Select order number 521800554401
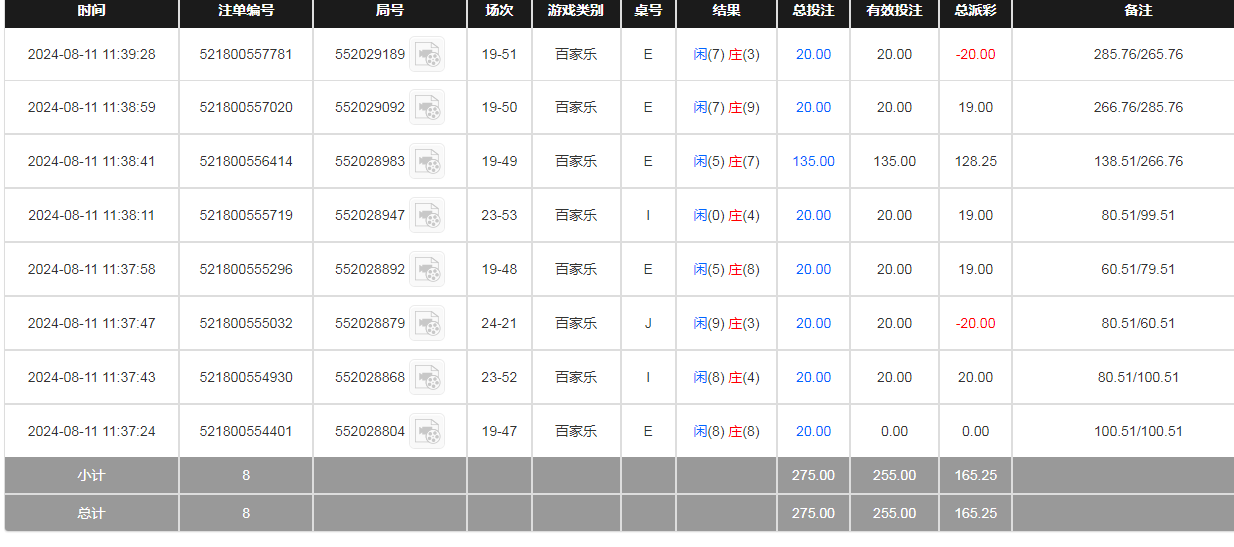The image size is (1234, 547). click(x=246, y=431)
